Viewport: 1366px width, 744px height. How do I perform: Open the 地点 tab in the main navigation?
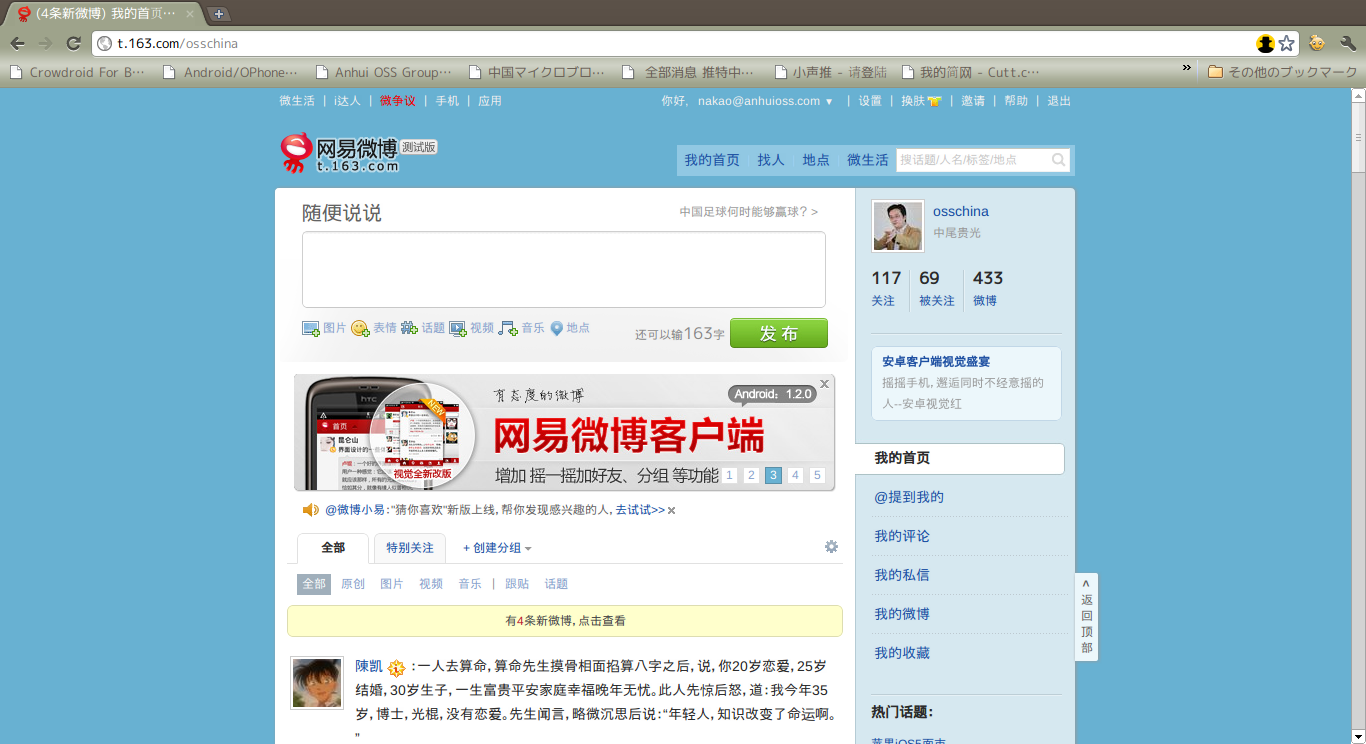[x=816, y=160]
